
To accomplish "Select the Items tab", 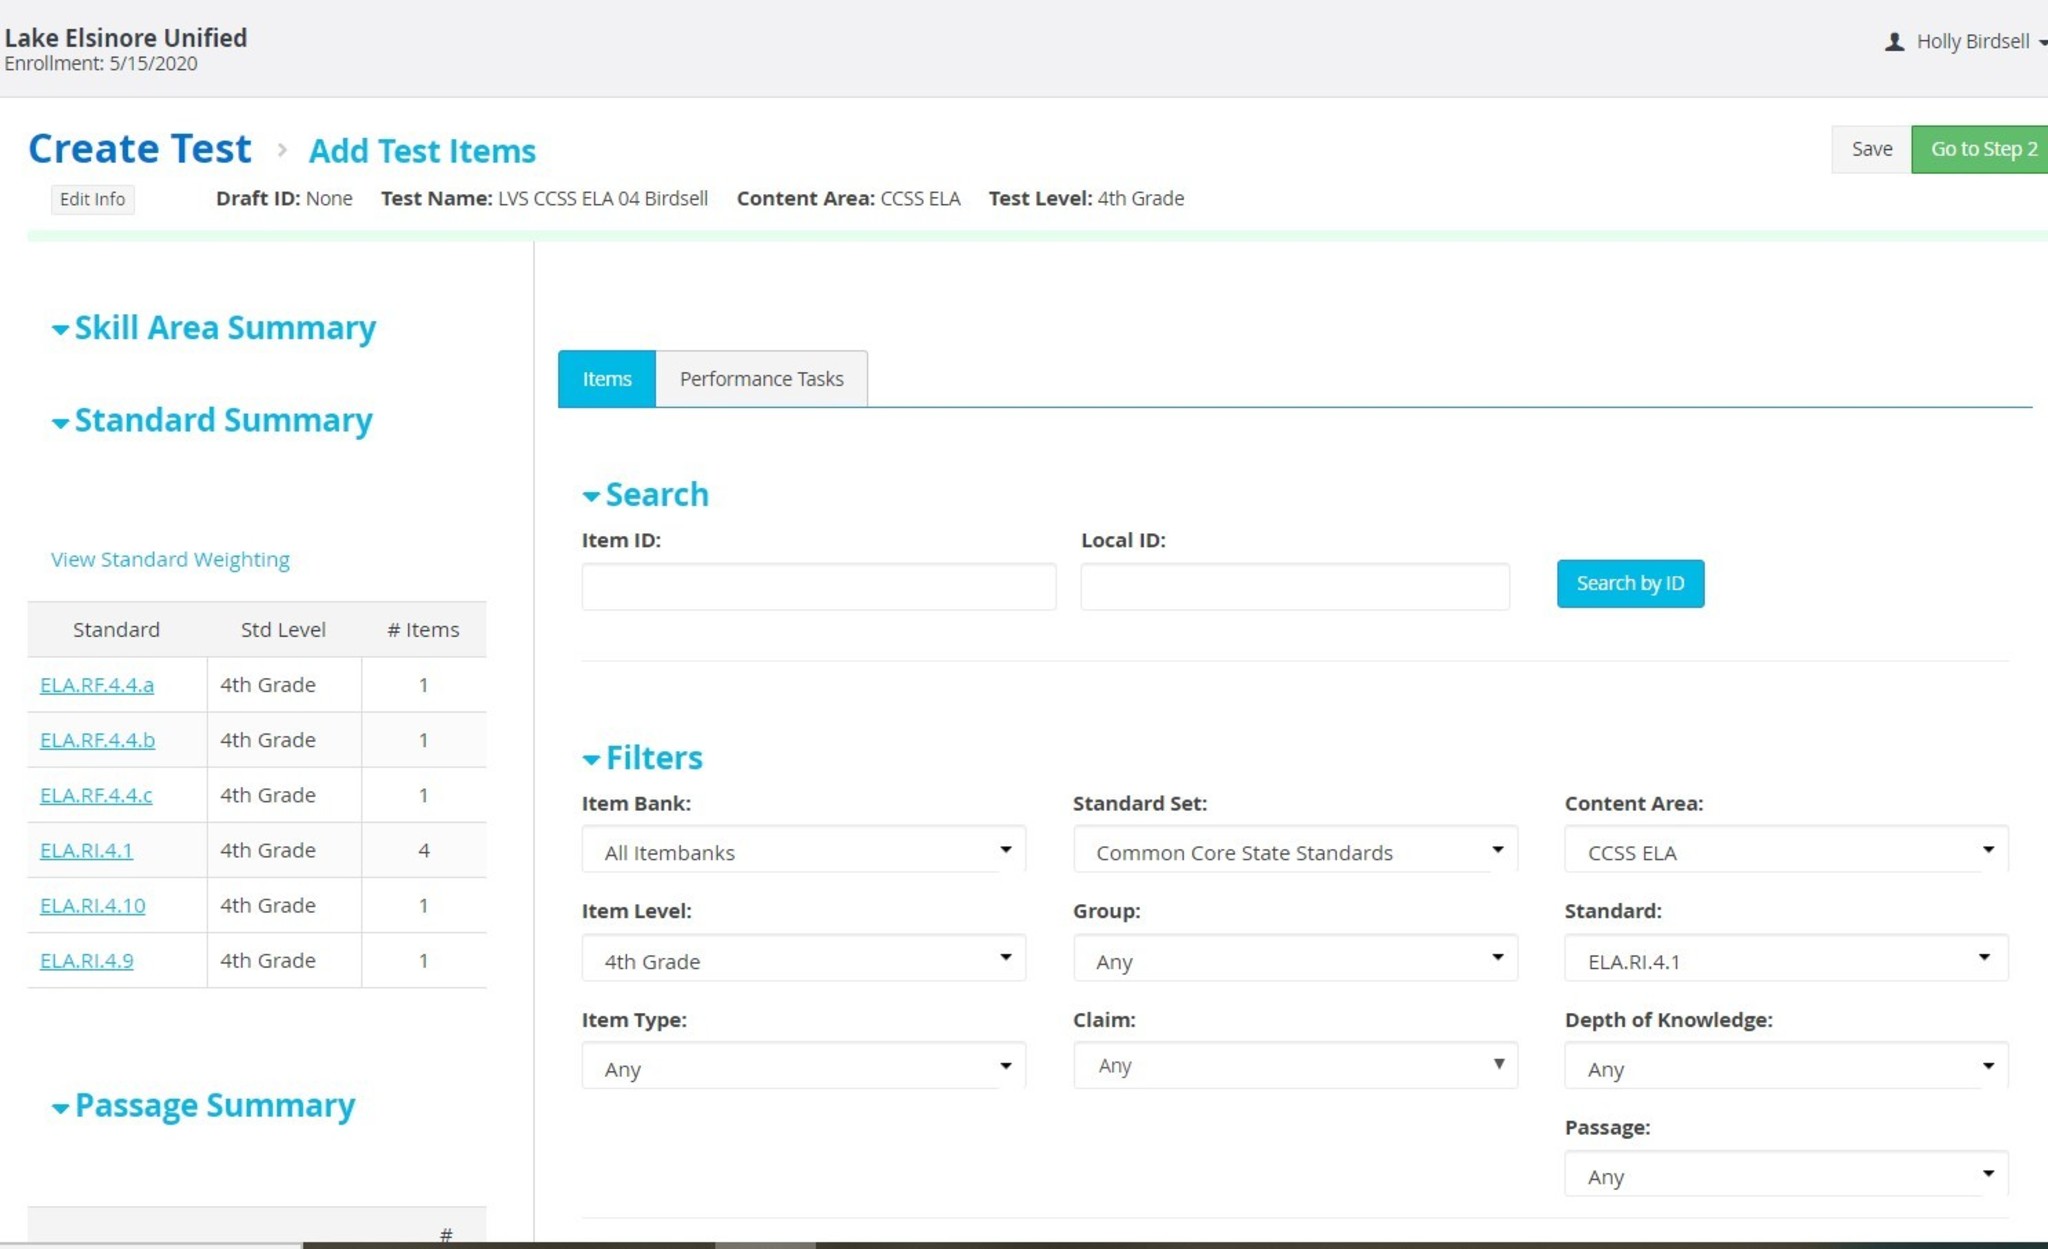I will pyautogui.click(x=607, y=379).
